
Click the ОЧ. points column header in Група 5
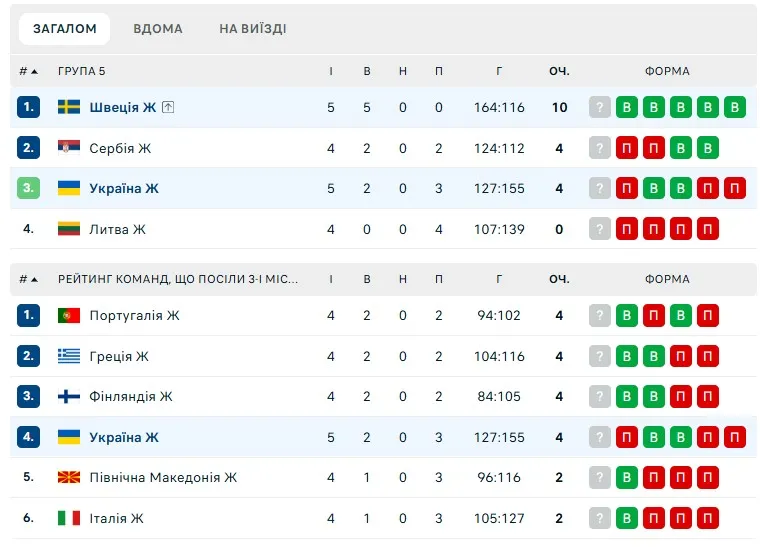click(x=559, y=71)
